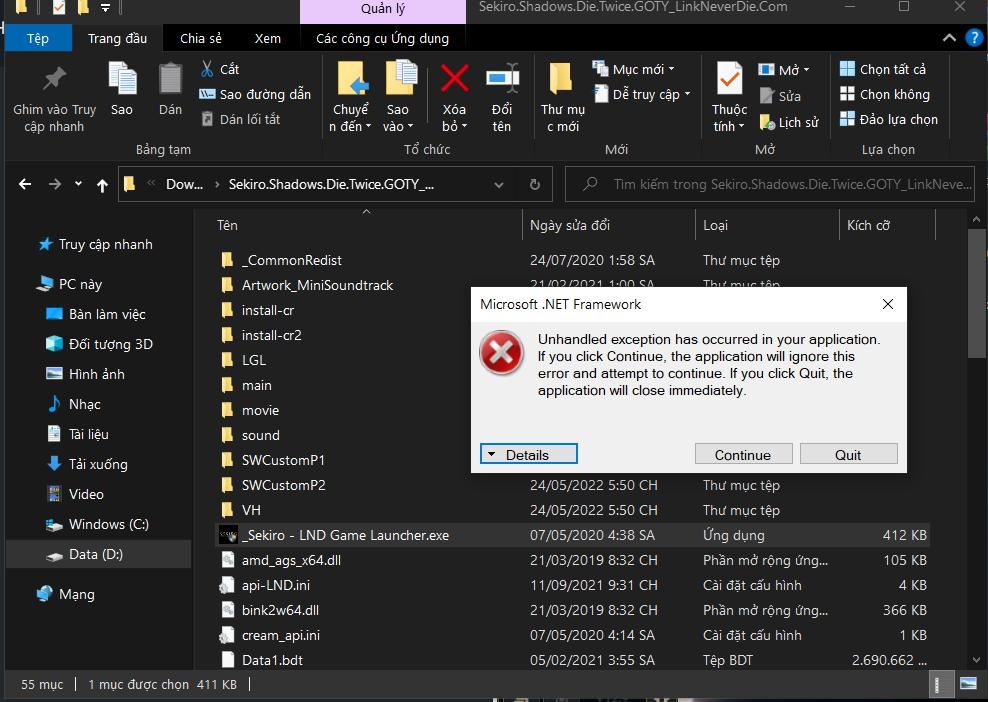Screen dimensions: 988x702
Task: Open recent locations dropdown arrow
Action: coord(78,184)
